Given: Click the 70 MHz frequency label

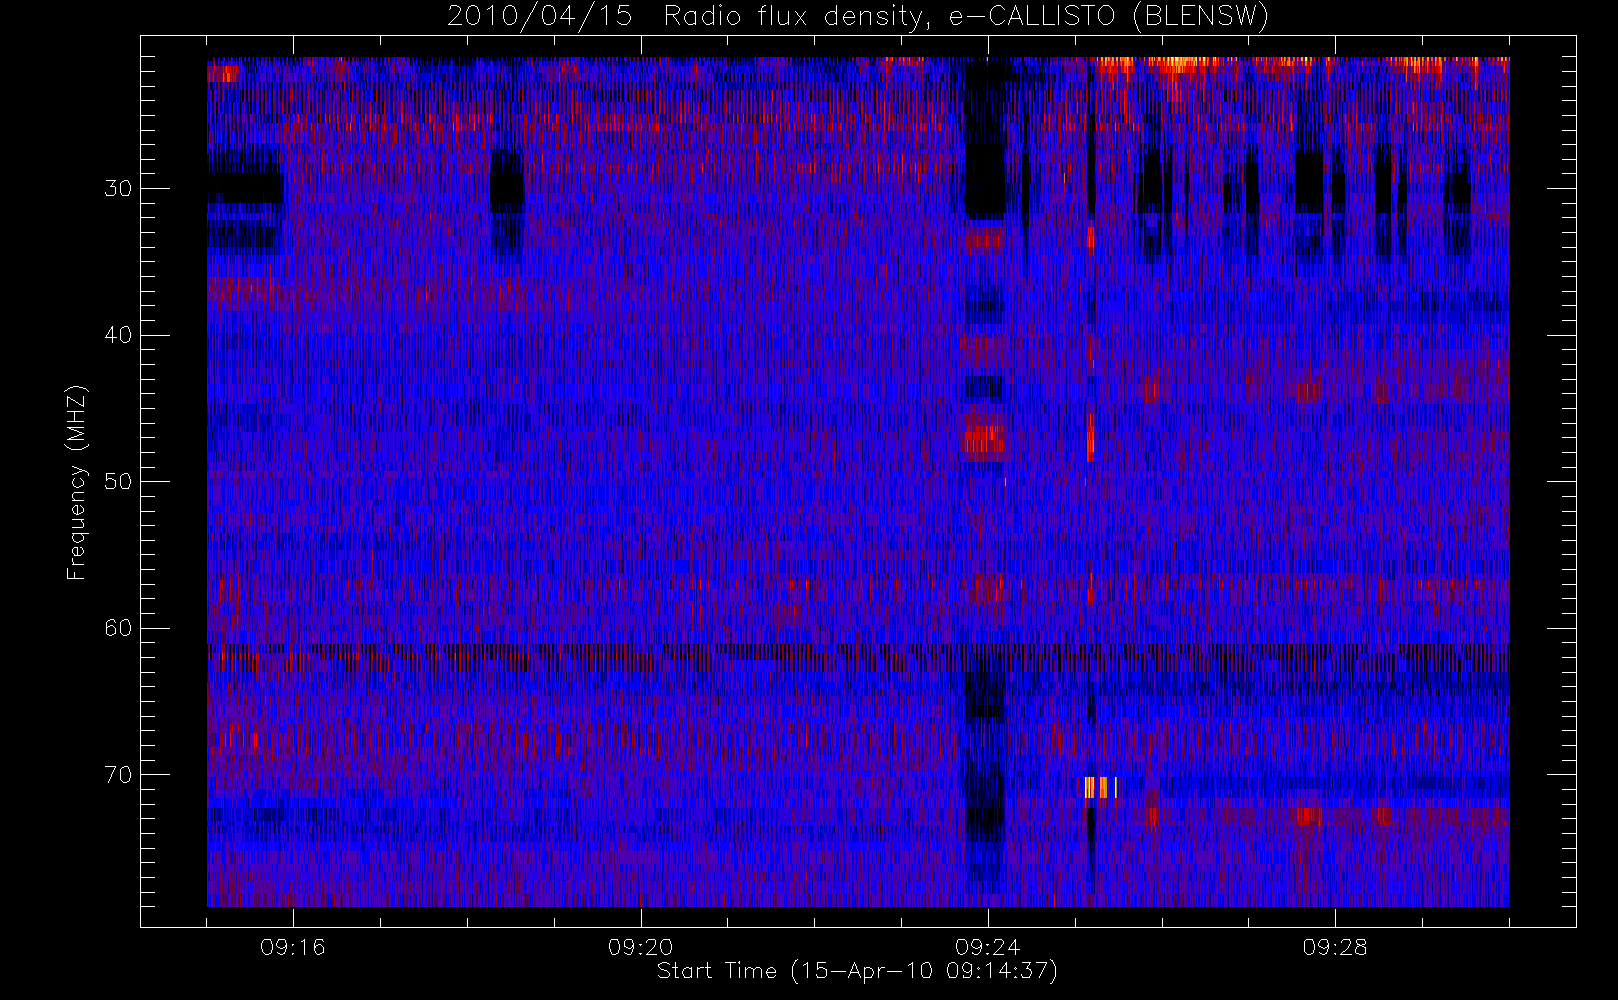Looking at the screenshot, I should coord(118,775).
